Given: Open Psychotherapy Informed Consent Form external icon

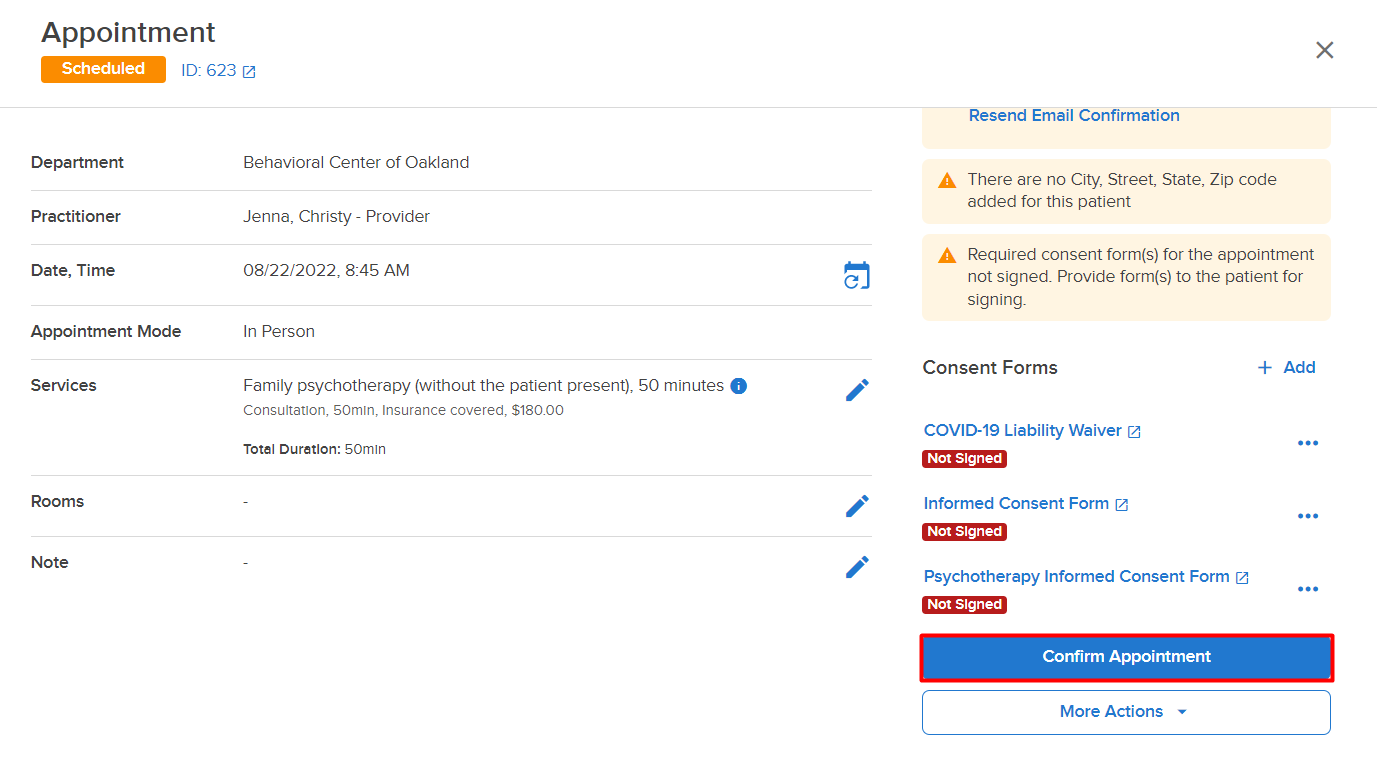Looking at the screenshot, I should tap(1242, 578).
